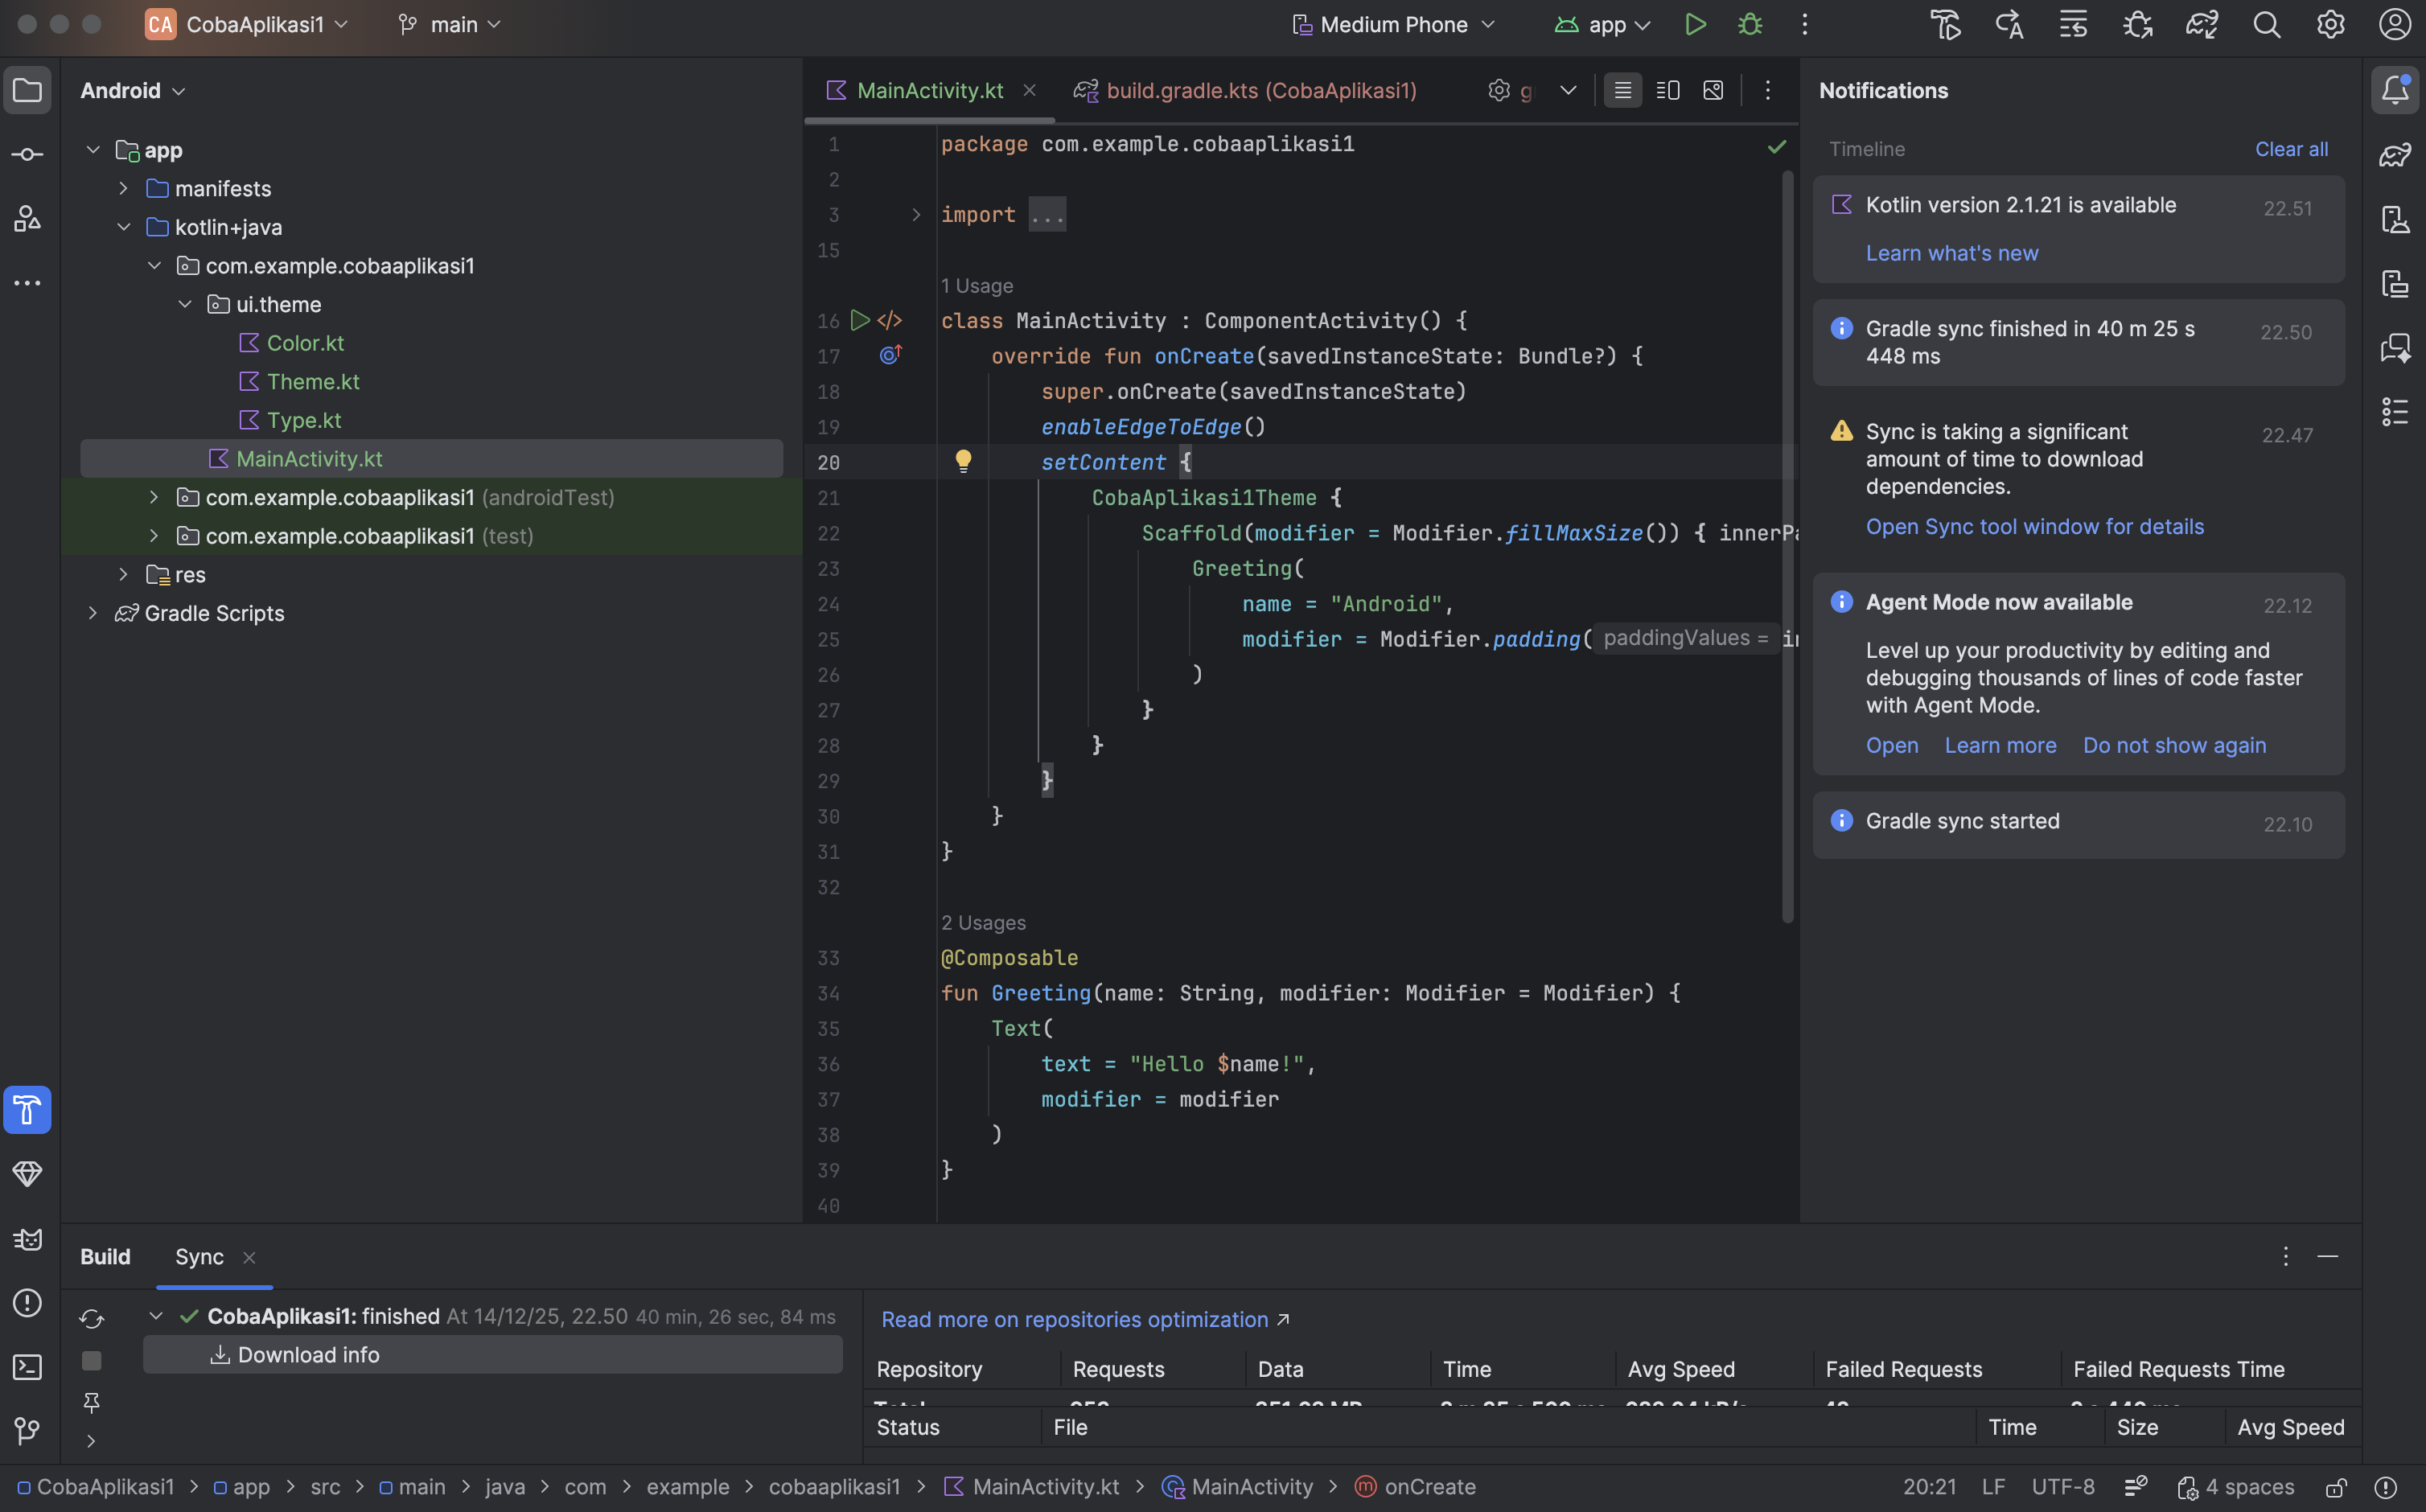Open the Logcat tool window icon
Image resolution: width=2426 pixels, height=1512 pixels.
[27, 1239]
